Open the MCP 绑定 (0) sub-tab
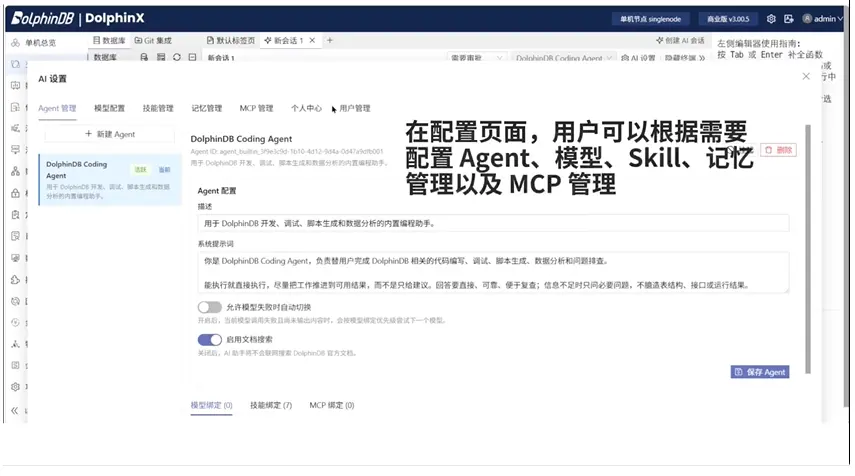The width and height of the screenshot is (855, 476). pos(332,405)
